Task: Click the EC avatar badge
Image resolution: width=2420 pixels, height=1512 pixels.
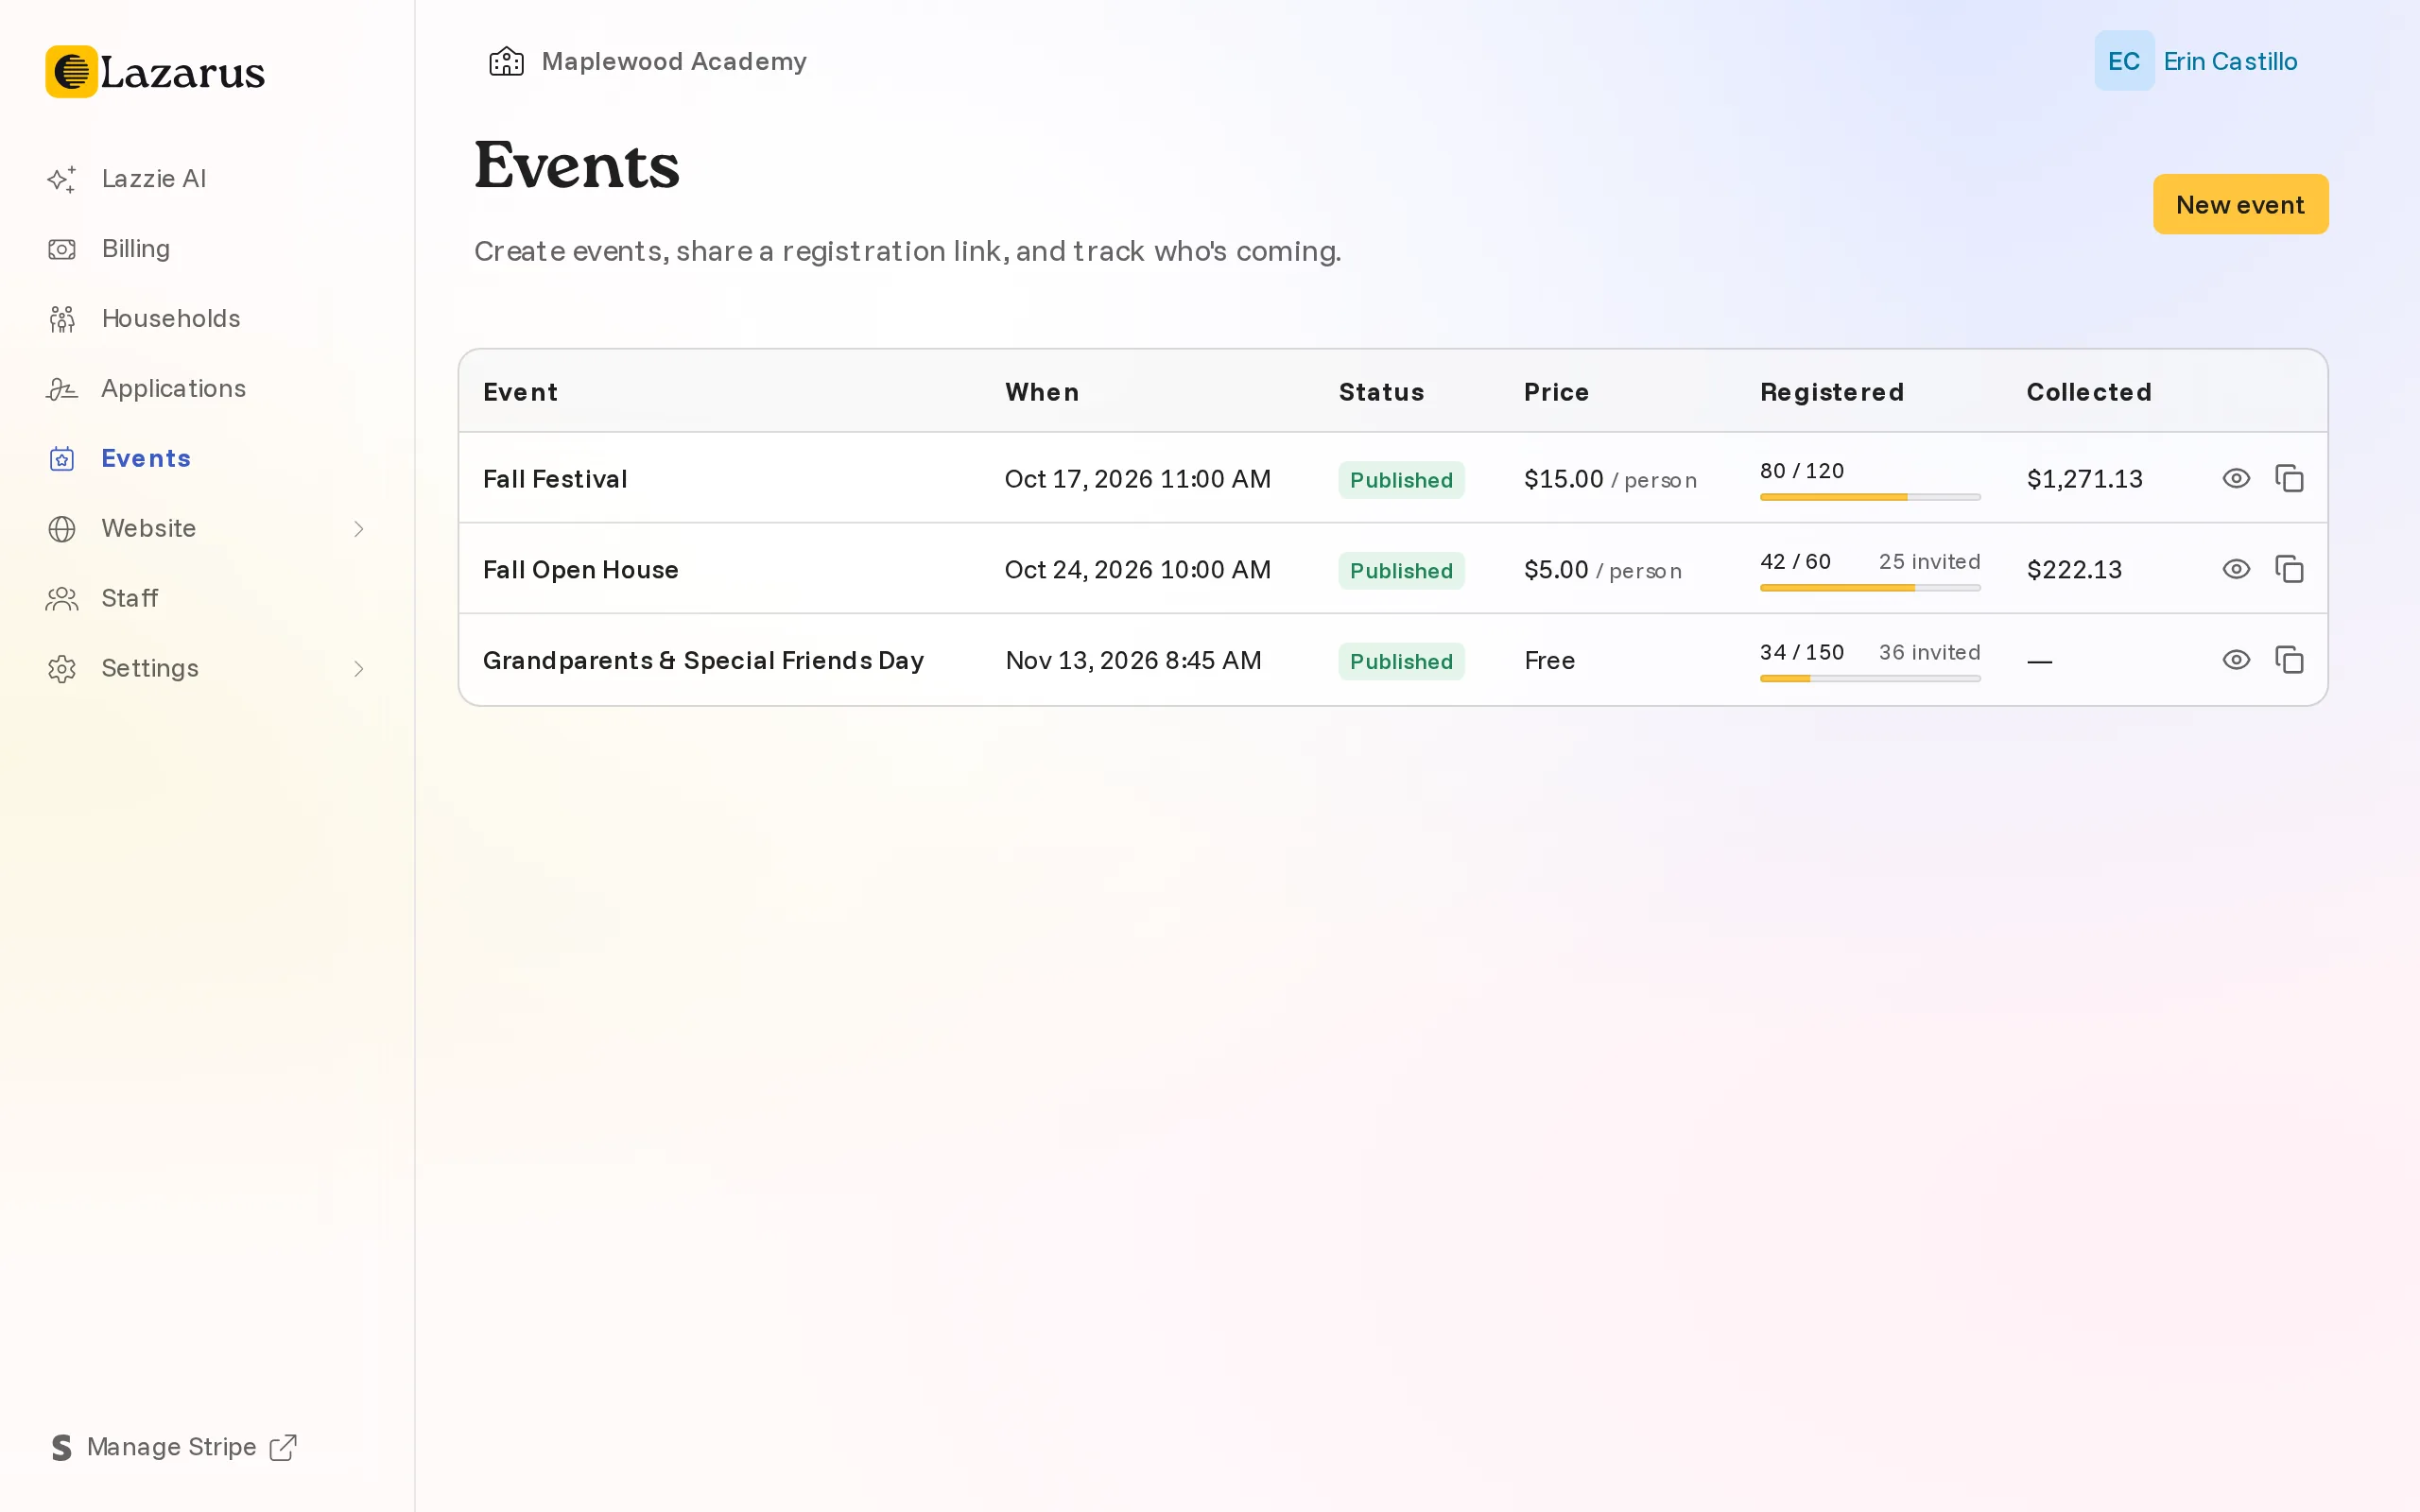Action: (2124, 61)
